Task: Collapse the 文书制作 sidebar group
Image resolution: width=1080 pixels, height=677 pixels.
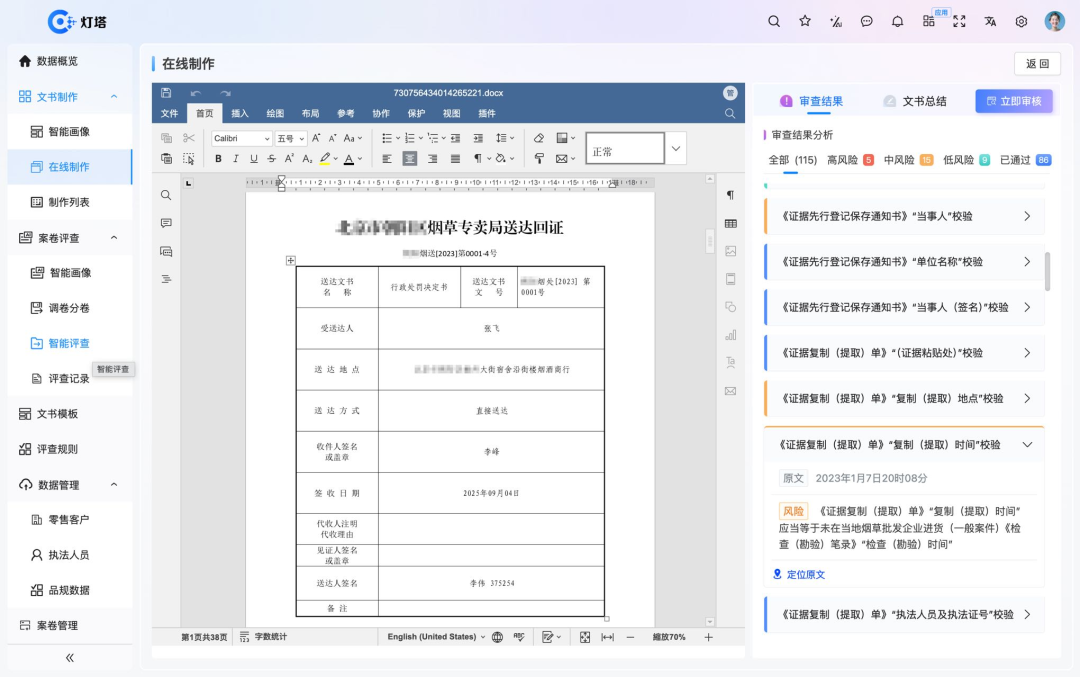Action: (x=114, y=97)
